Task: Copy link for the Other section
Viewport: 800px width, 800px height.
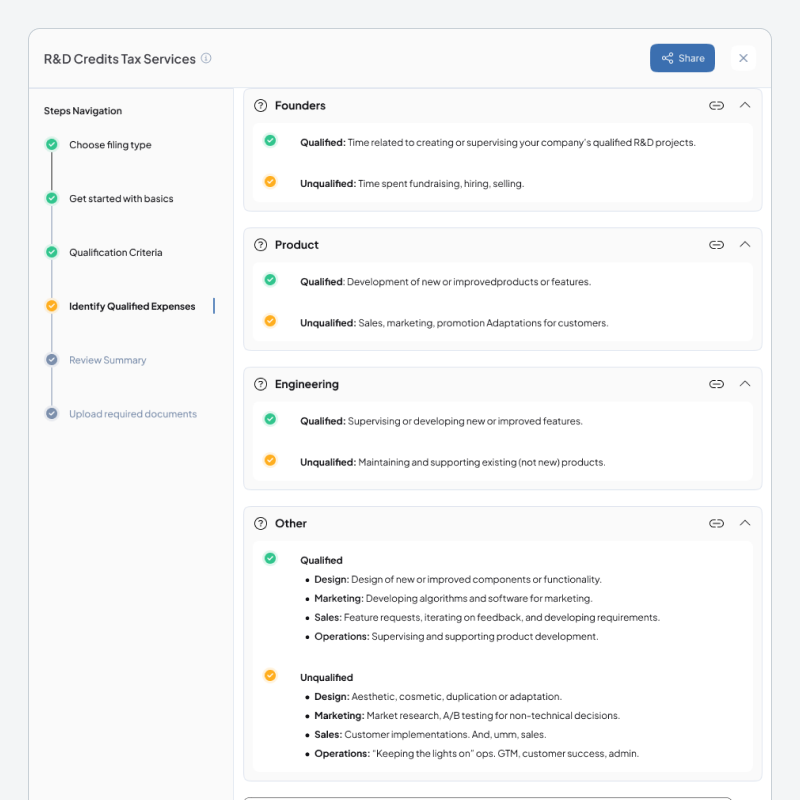Action: point(716,523)
